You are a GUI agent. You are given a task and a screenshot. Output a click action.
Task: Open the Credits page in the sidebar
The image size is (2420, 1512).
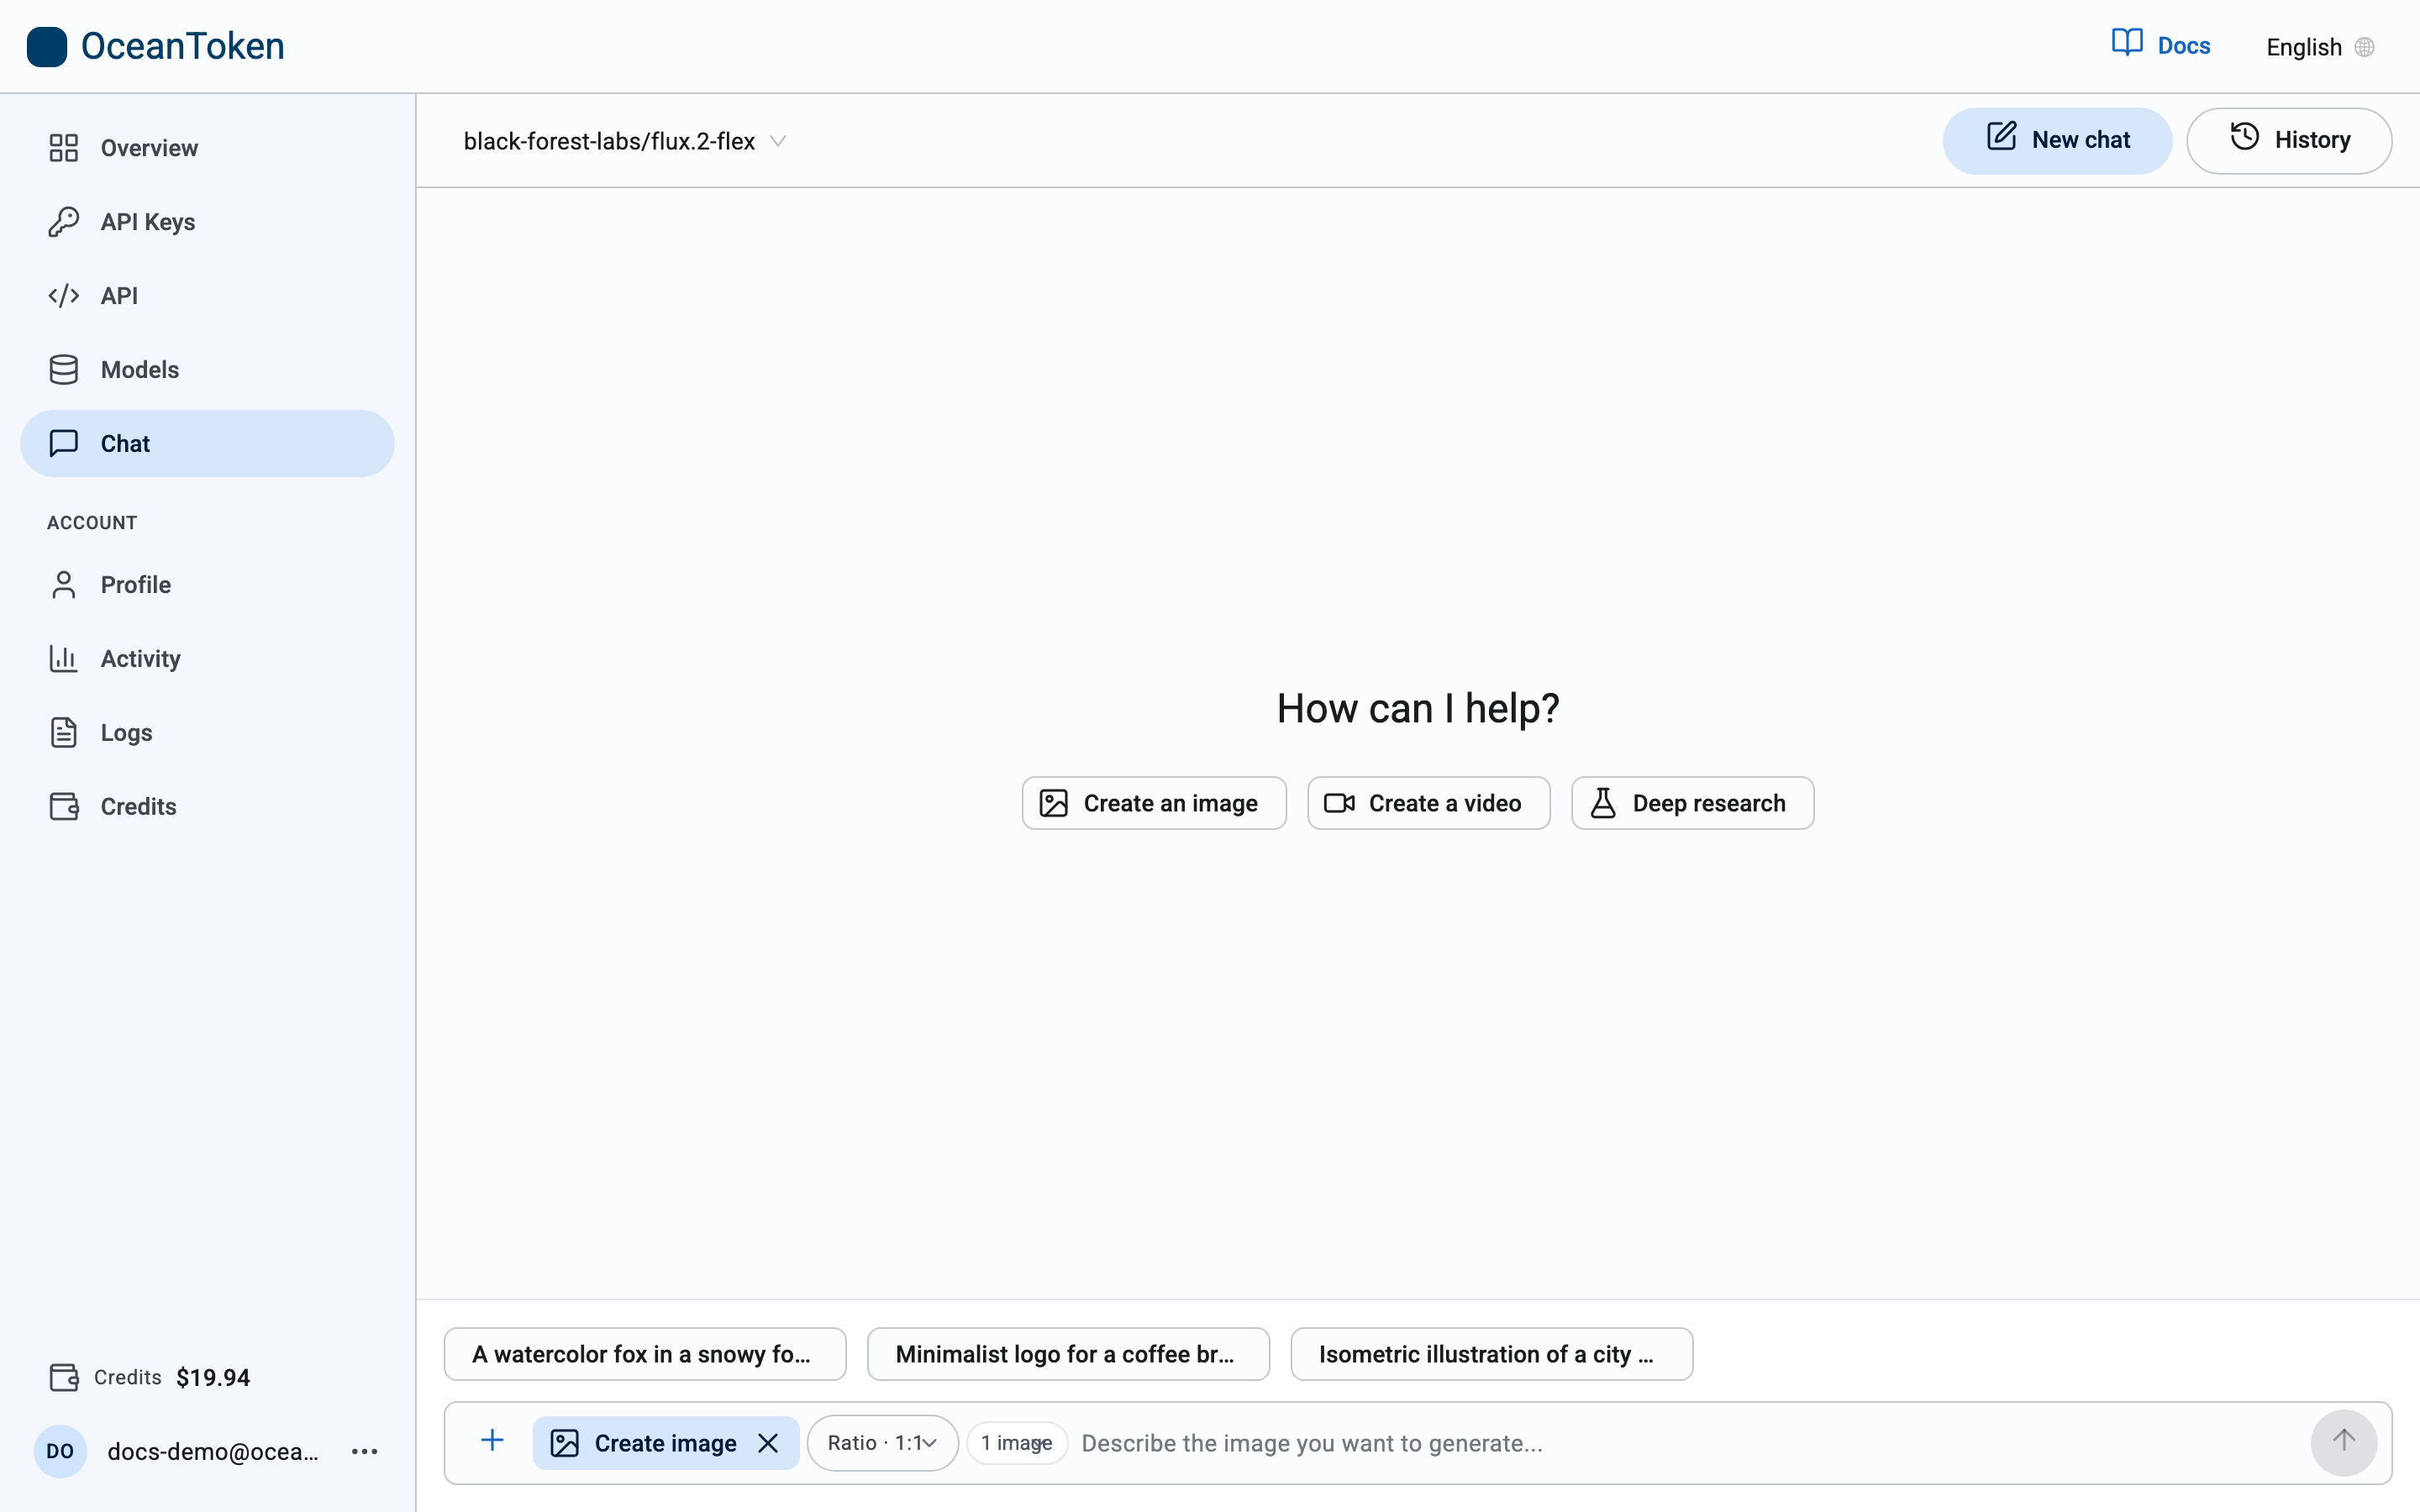pos(207,807)
